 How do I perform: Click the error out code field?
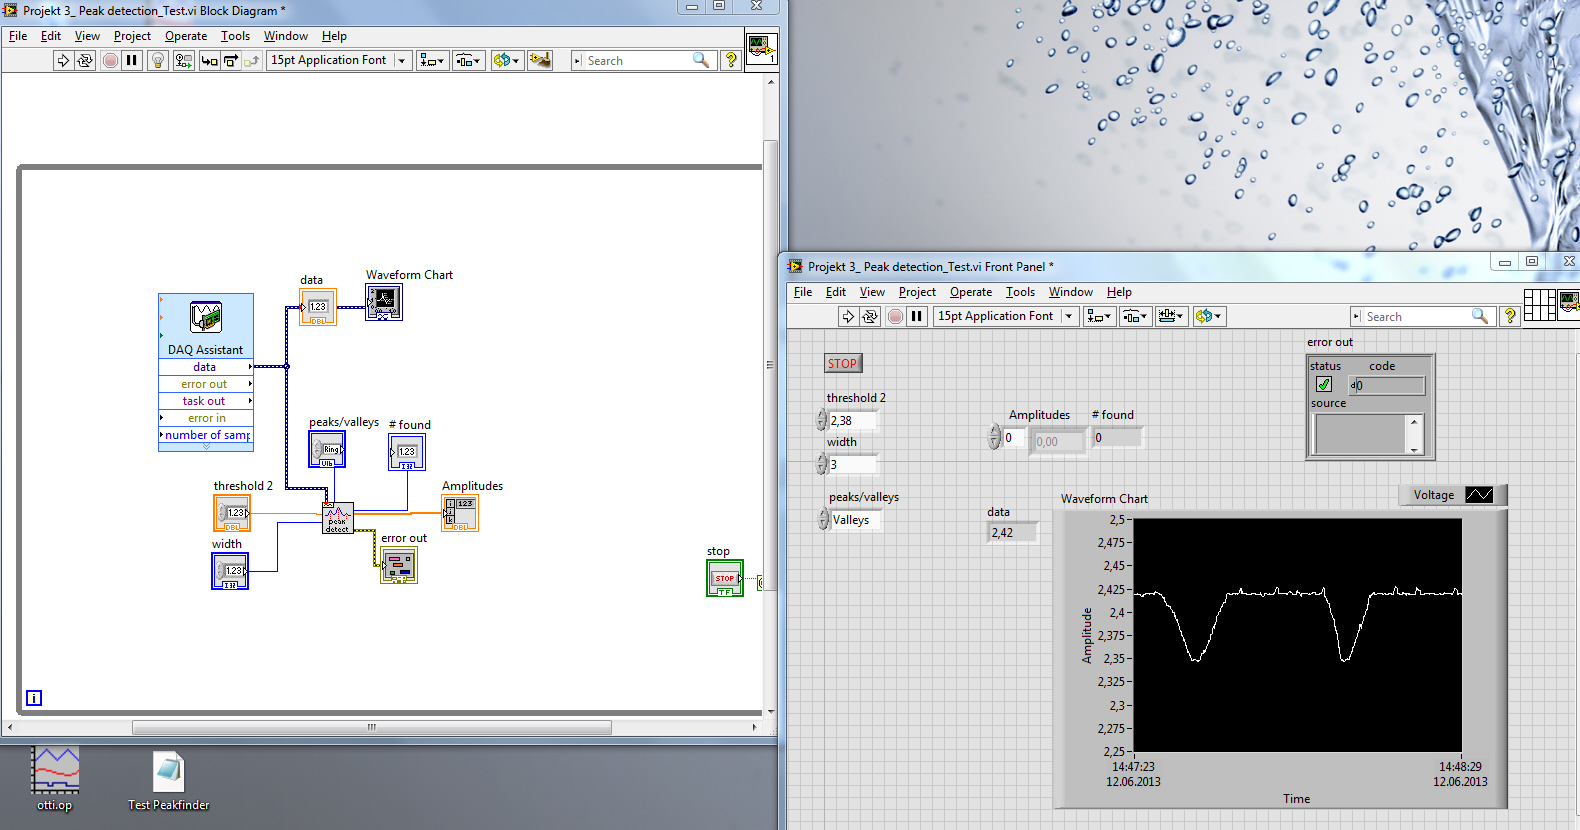click(x=1387, y=385)
